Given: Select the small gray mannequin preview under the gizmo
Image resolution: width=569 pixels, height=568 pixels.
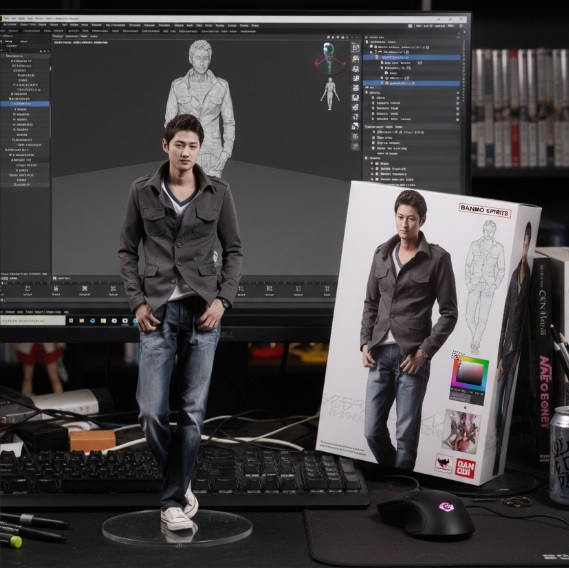Looking at the screenshot, I should (330, 94).
